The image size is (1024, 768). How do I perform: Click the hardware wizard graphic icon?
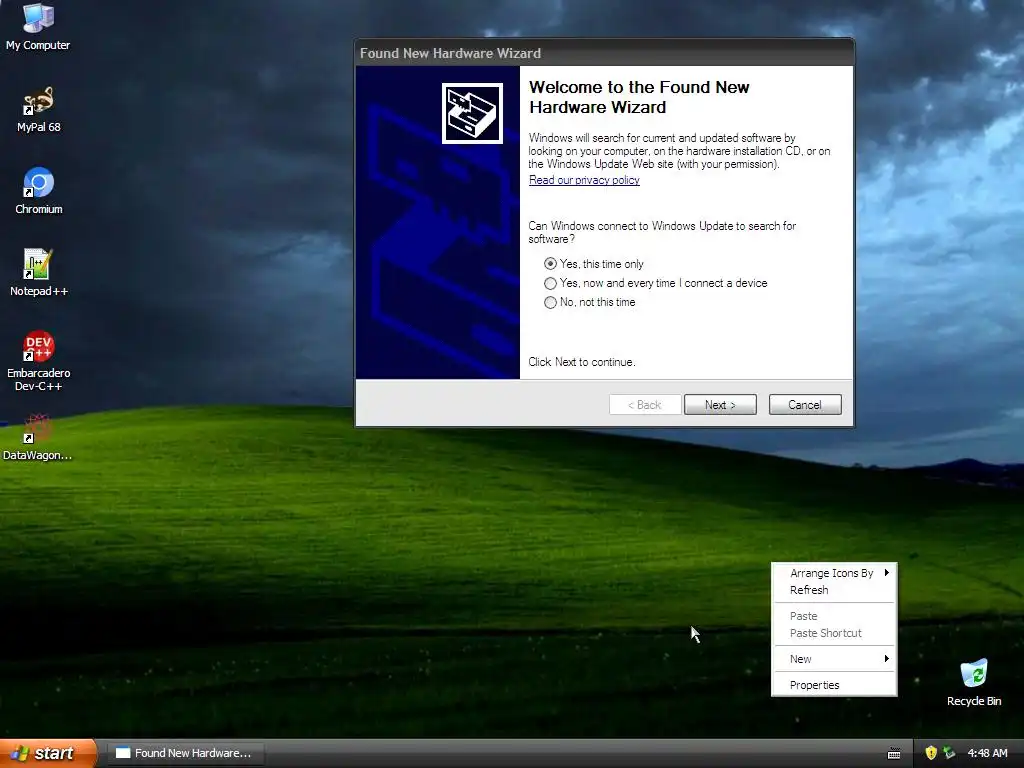pos(472,113)
